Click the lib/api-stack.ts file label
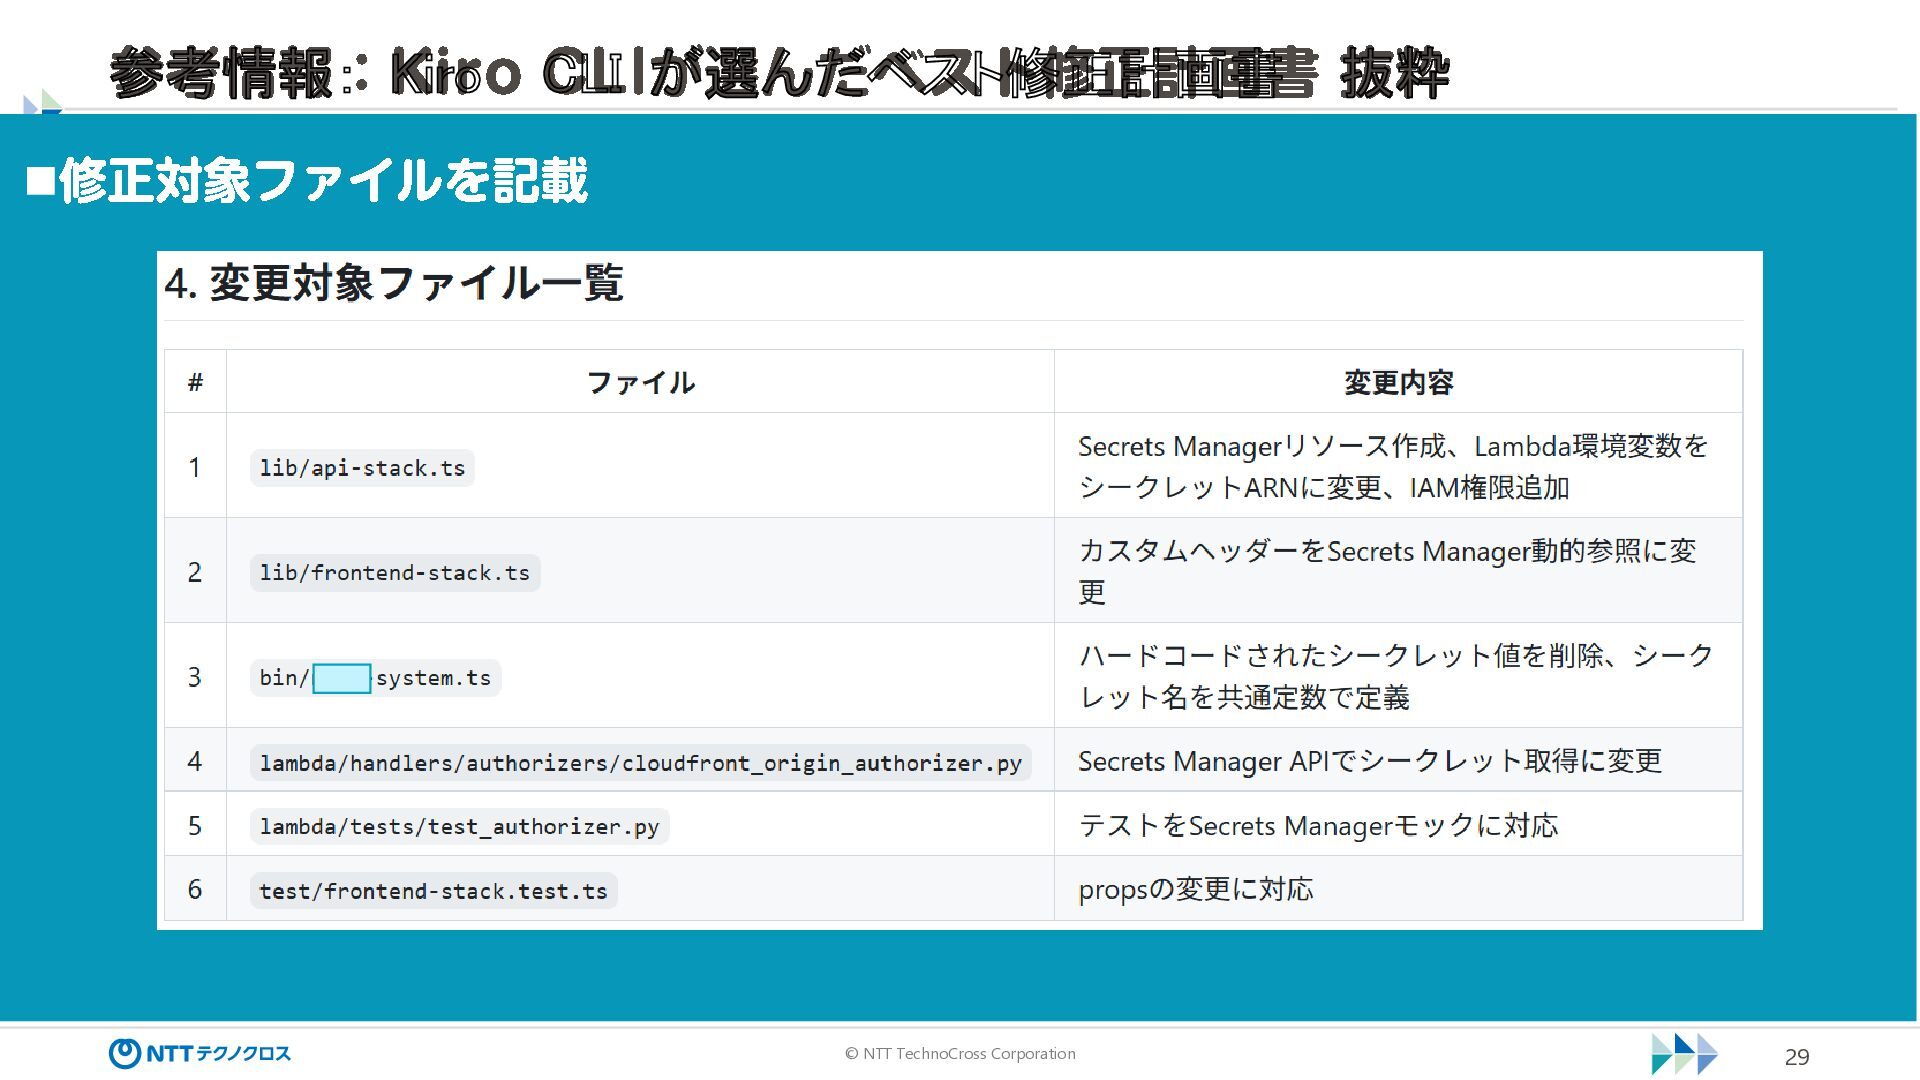The height and width of the screenshot is (1080, 1920). point(362,468)
